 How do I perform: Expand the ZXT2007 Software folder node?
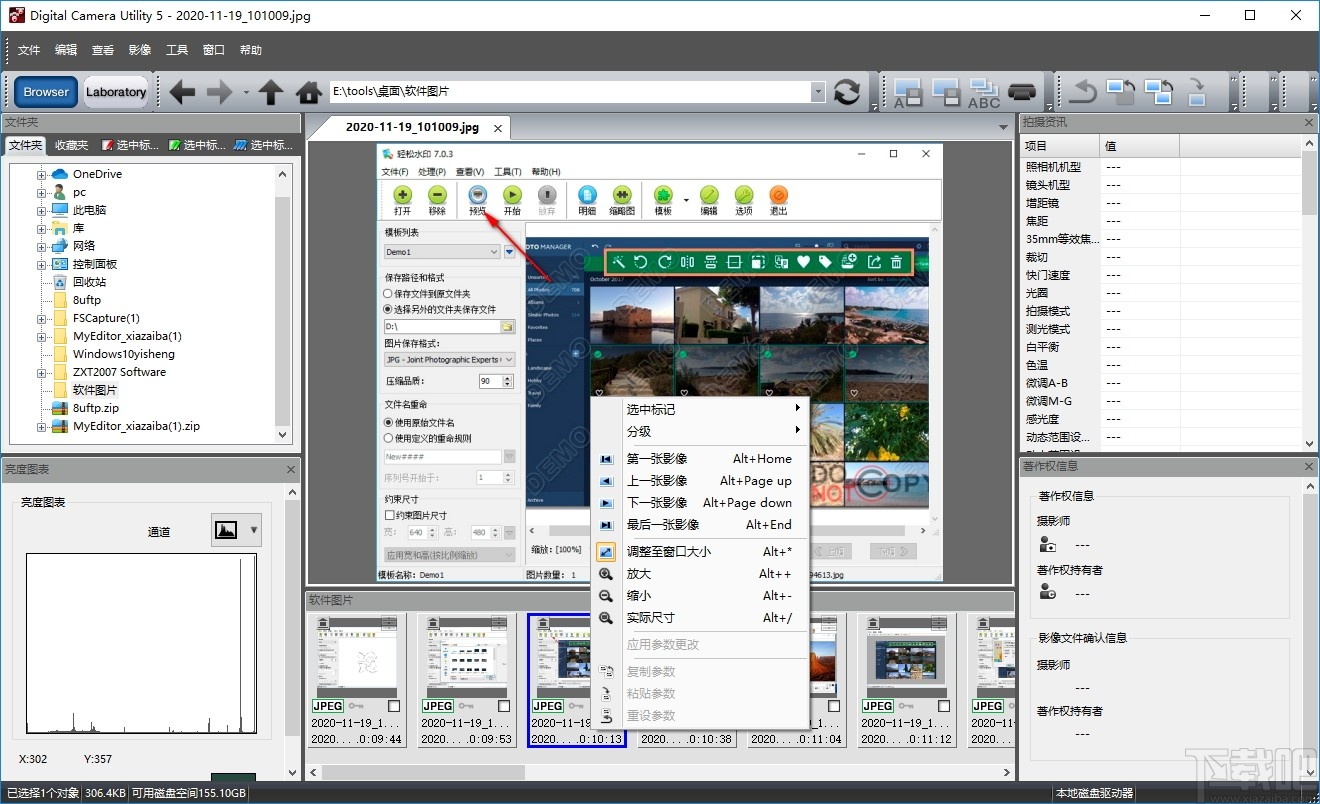pos(42,372)
